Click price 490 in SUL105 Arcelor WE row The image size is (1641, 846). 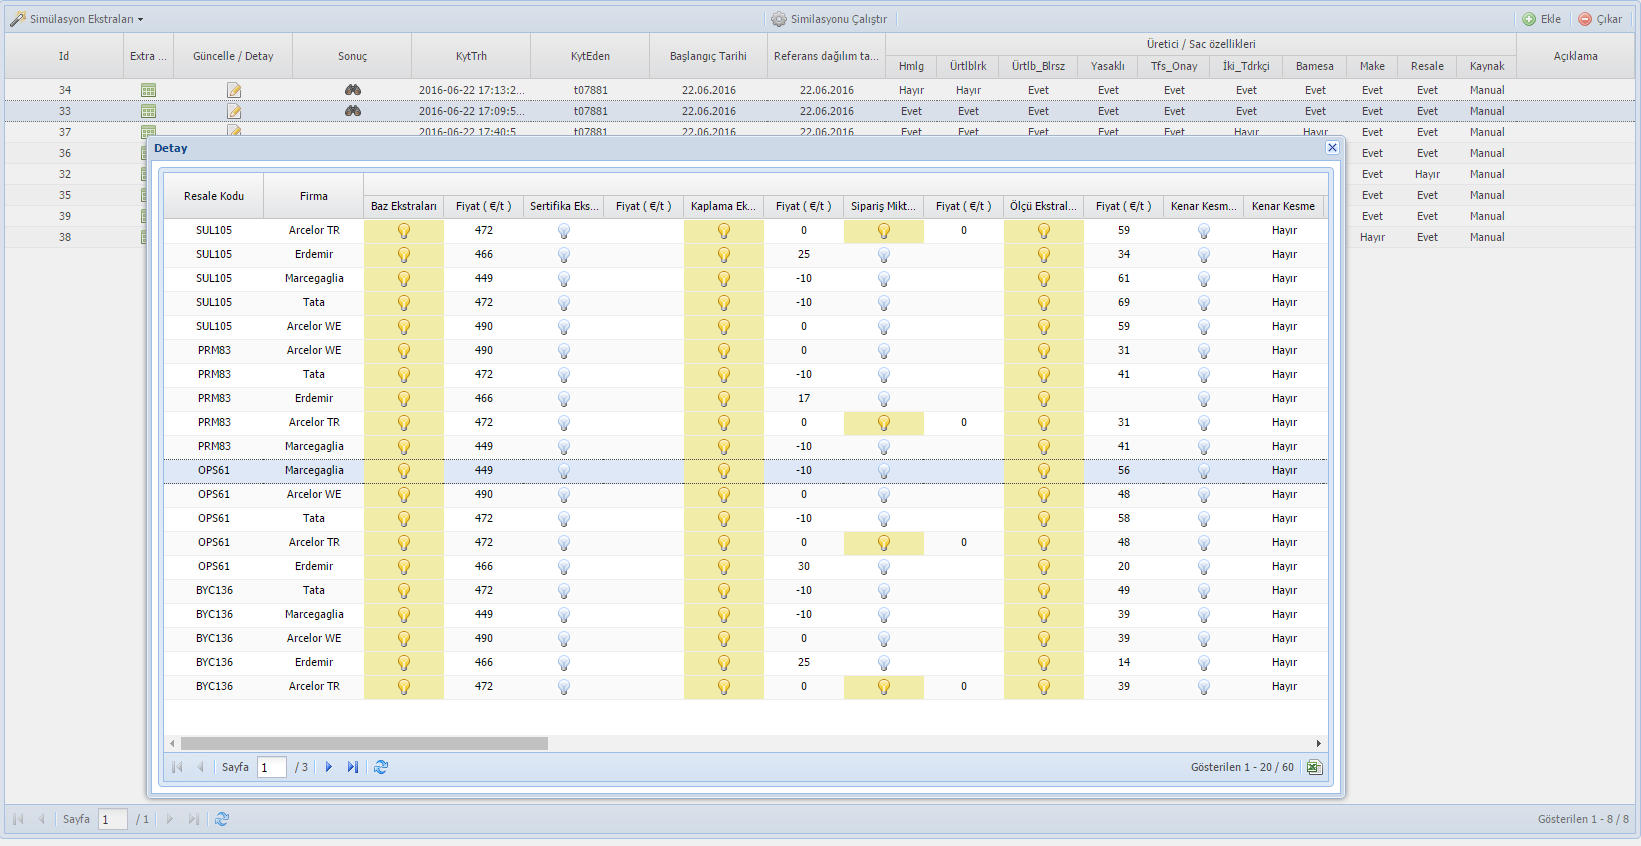tap(484, 326)
